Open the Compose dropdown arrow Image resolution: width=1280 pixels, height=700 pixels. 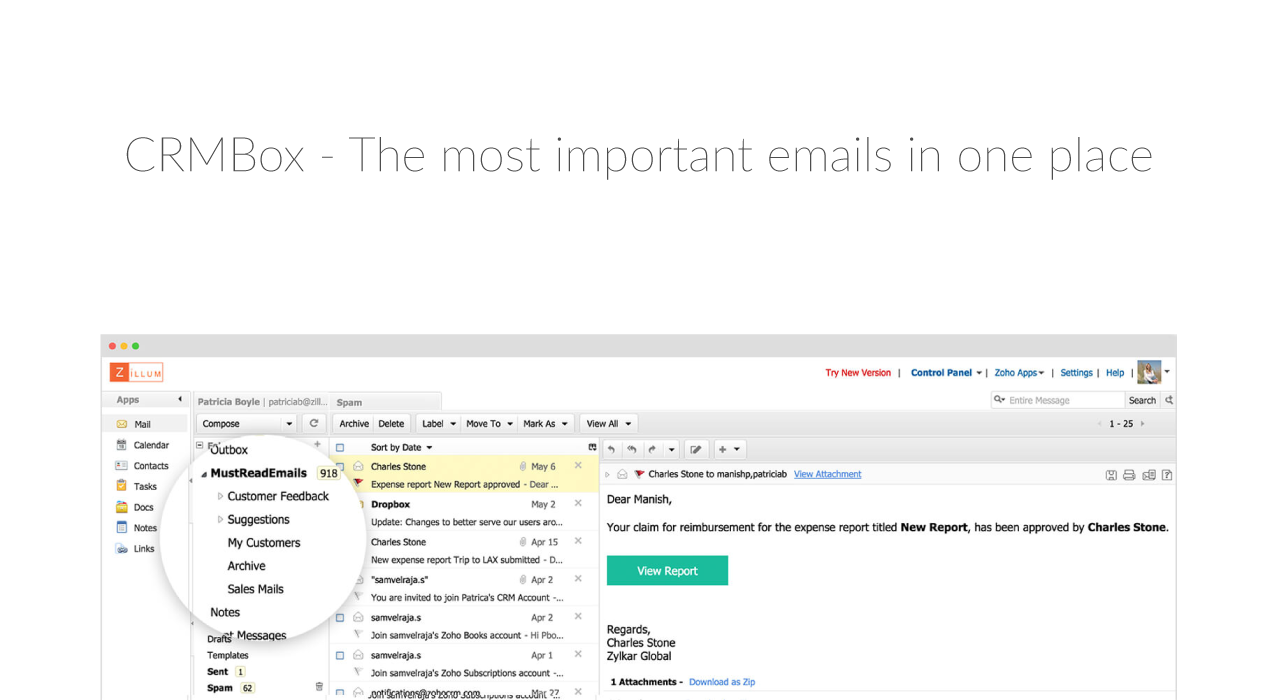pyautogui.click(x=289, y=424)
